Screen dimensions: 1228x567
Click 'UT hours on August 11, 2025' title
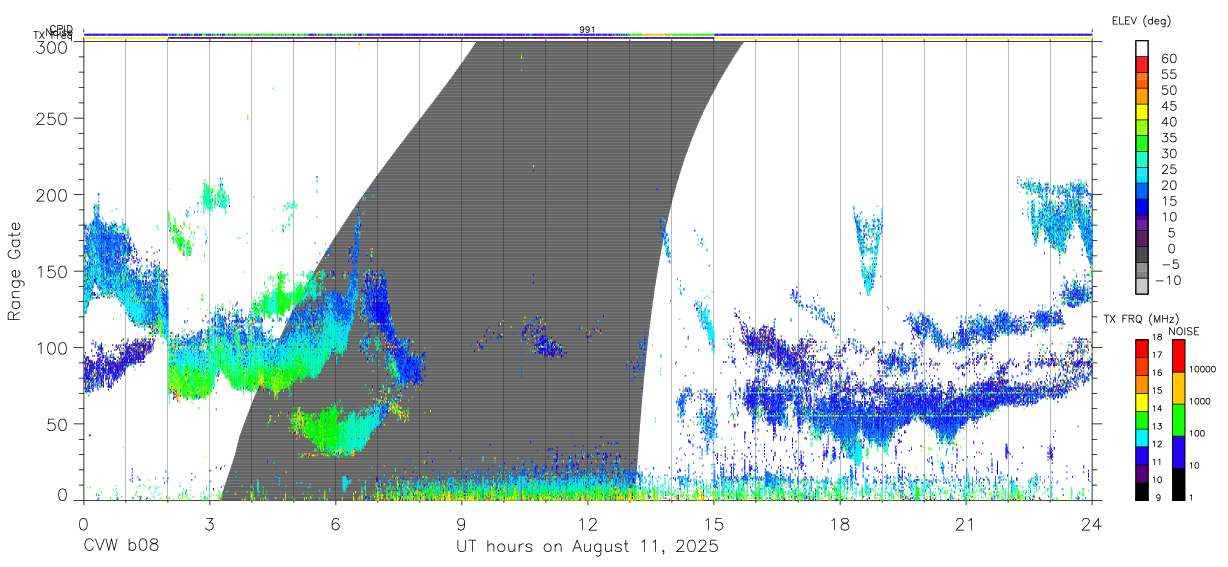click(587, 546)
